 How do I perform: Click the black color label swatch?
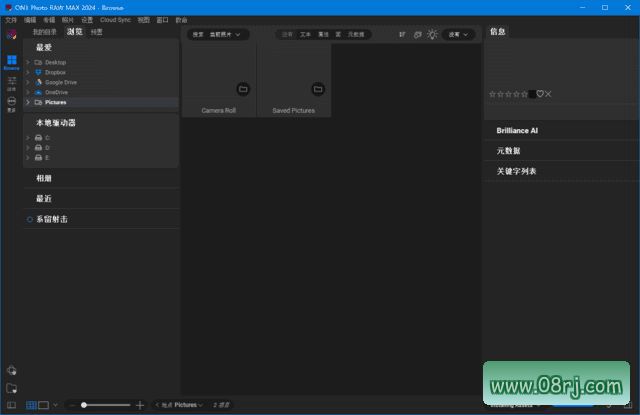point(532,94)
